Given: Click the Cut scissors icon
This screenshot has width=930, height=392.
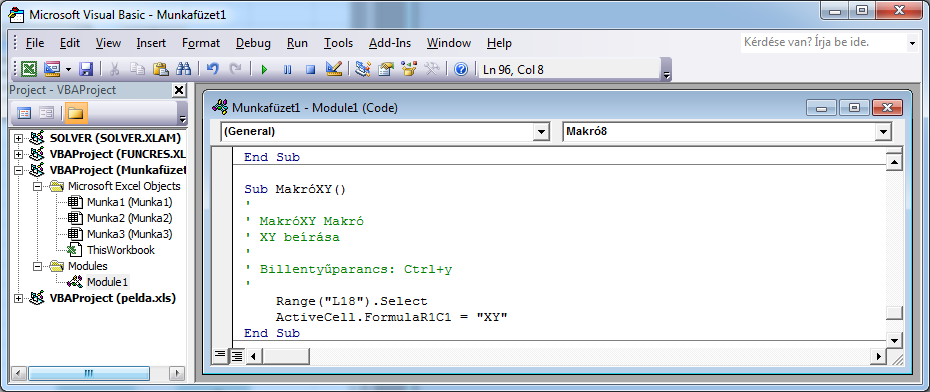Looking at the screenshot, I should pos(114,69).
